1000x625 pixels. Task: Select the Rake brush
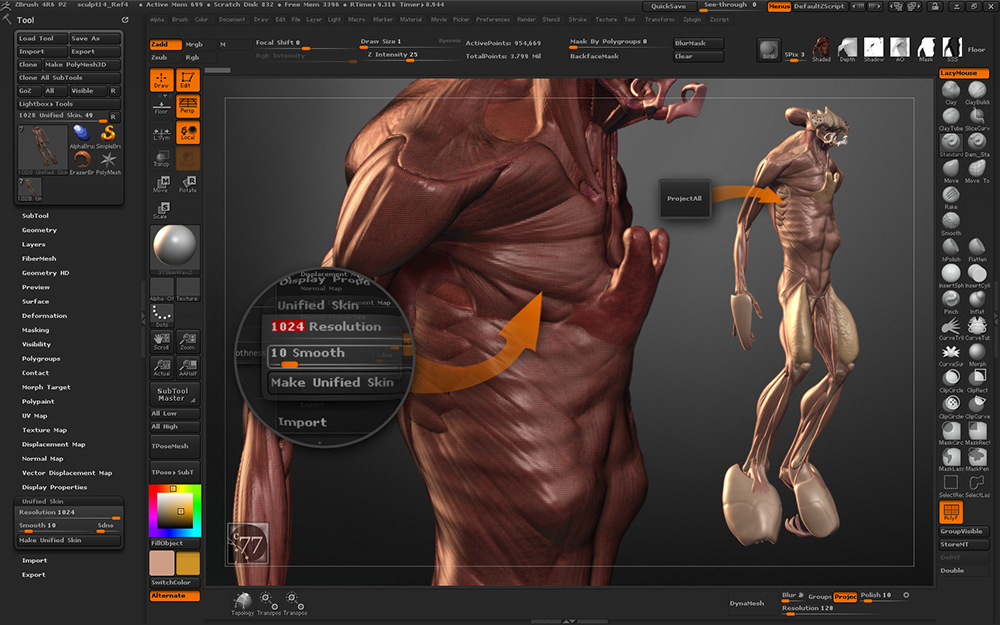(x=951, y=194)
